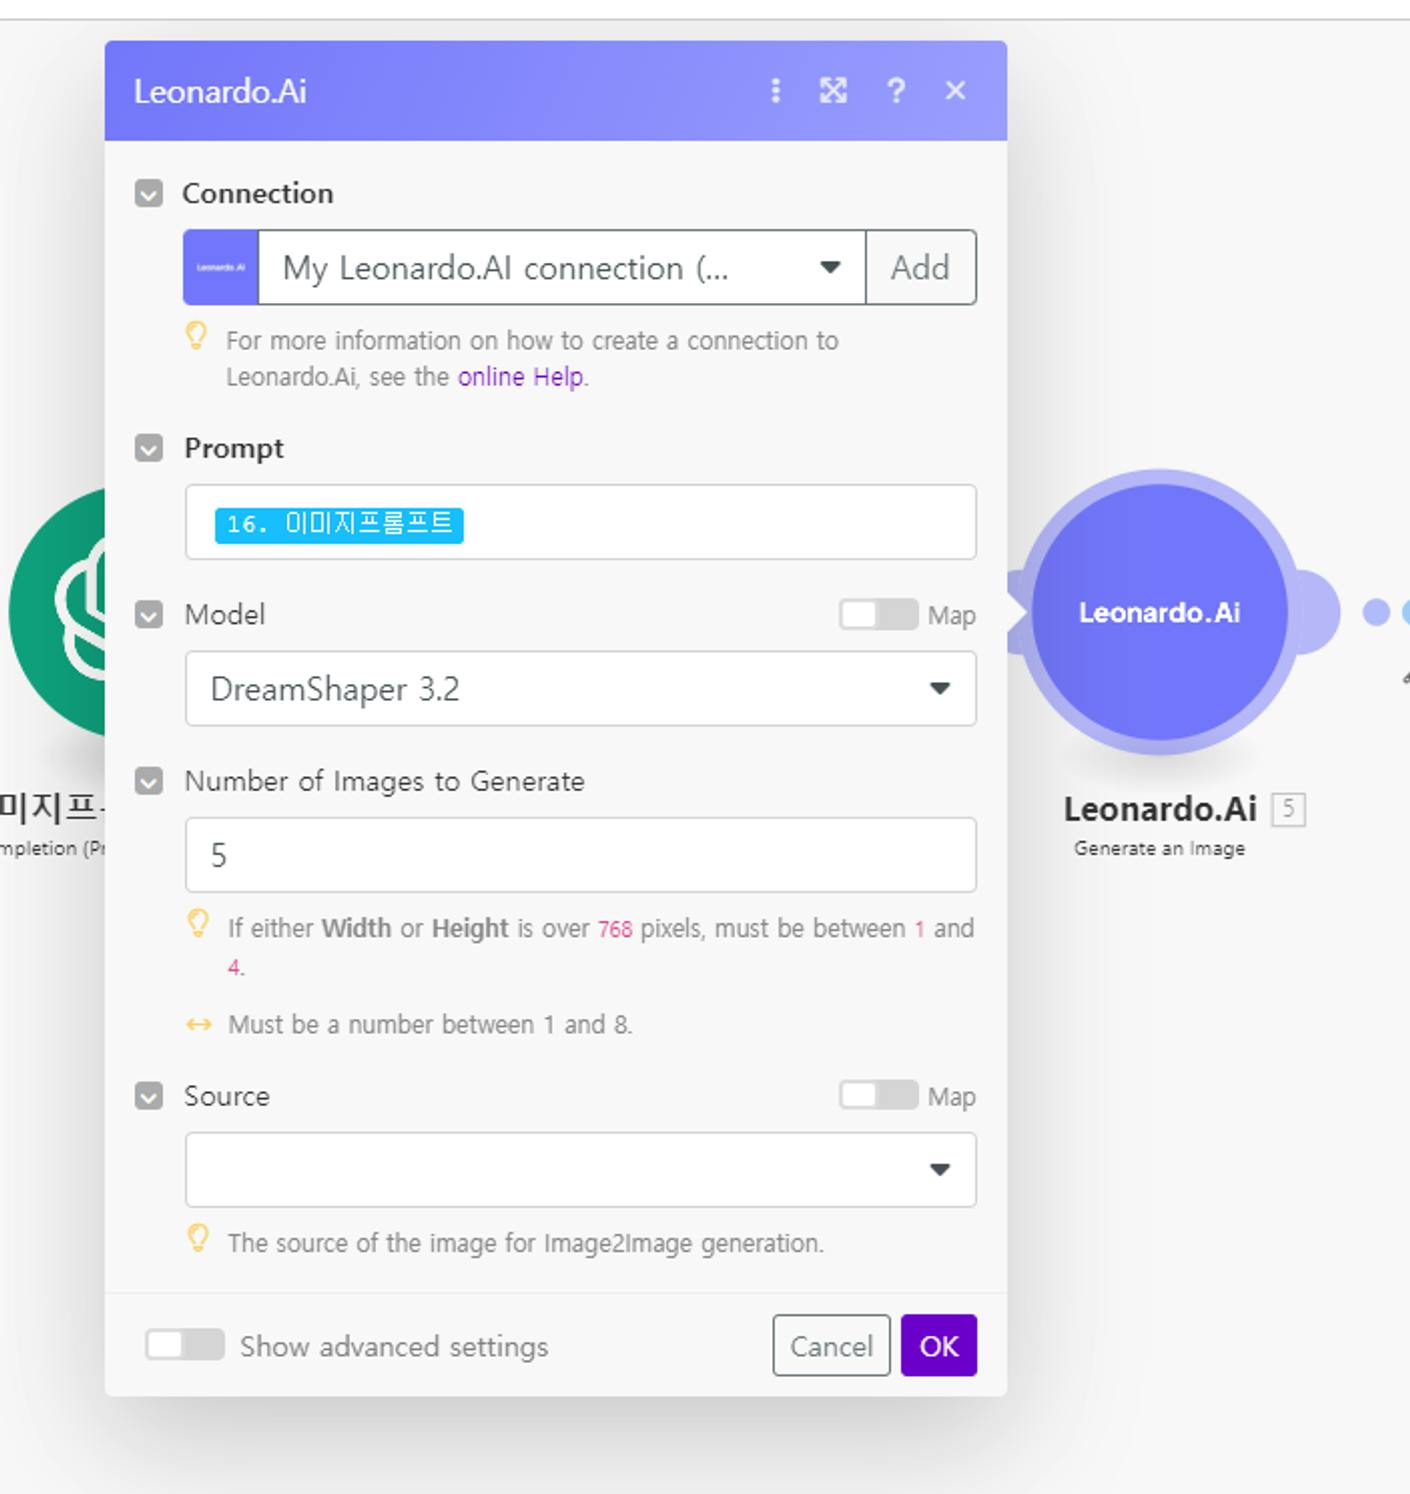Click the Number of Images input showing 5

tap(580, 855)
